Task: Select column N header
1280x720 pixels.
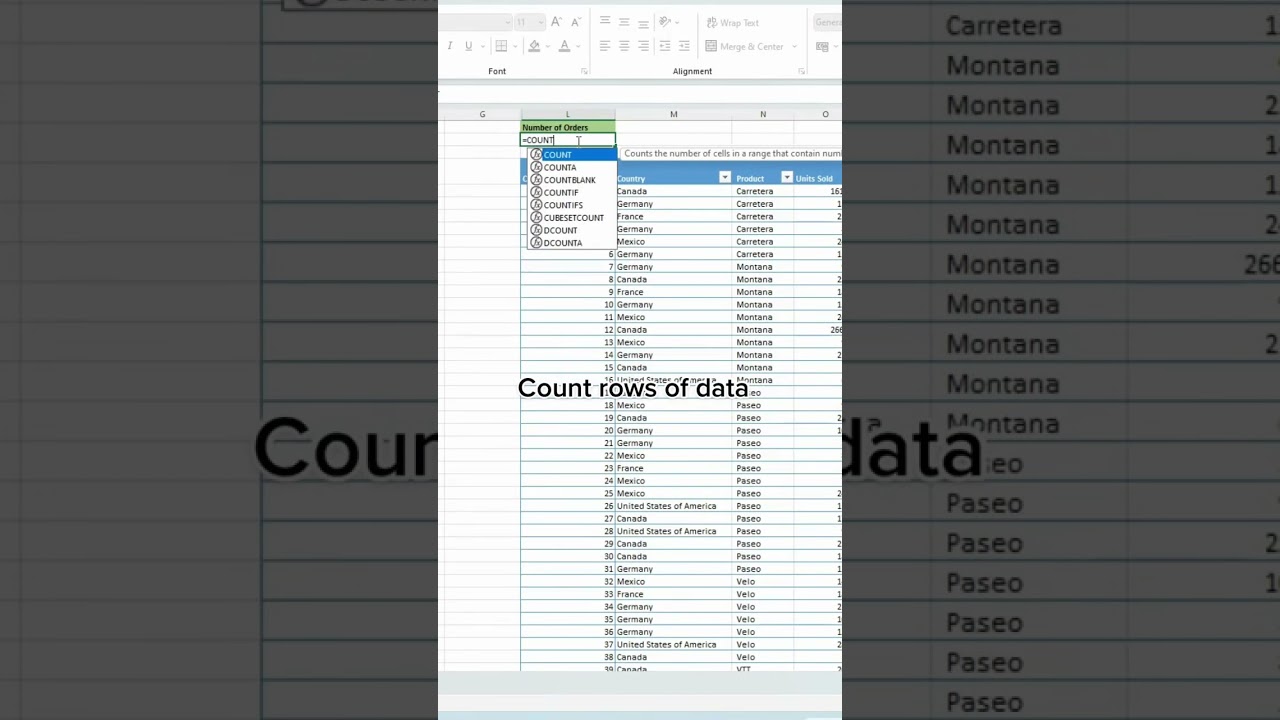Action: [763, 114]
